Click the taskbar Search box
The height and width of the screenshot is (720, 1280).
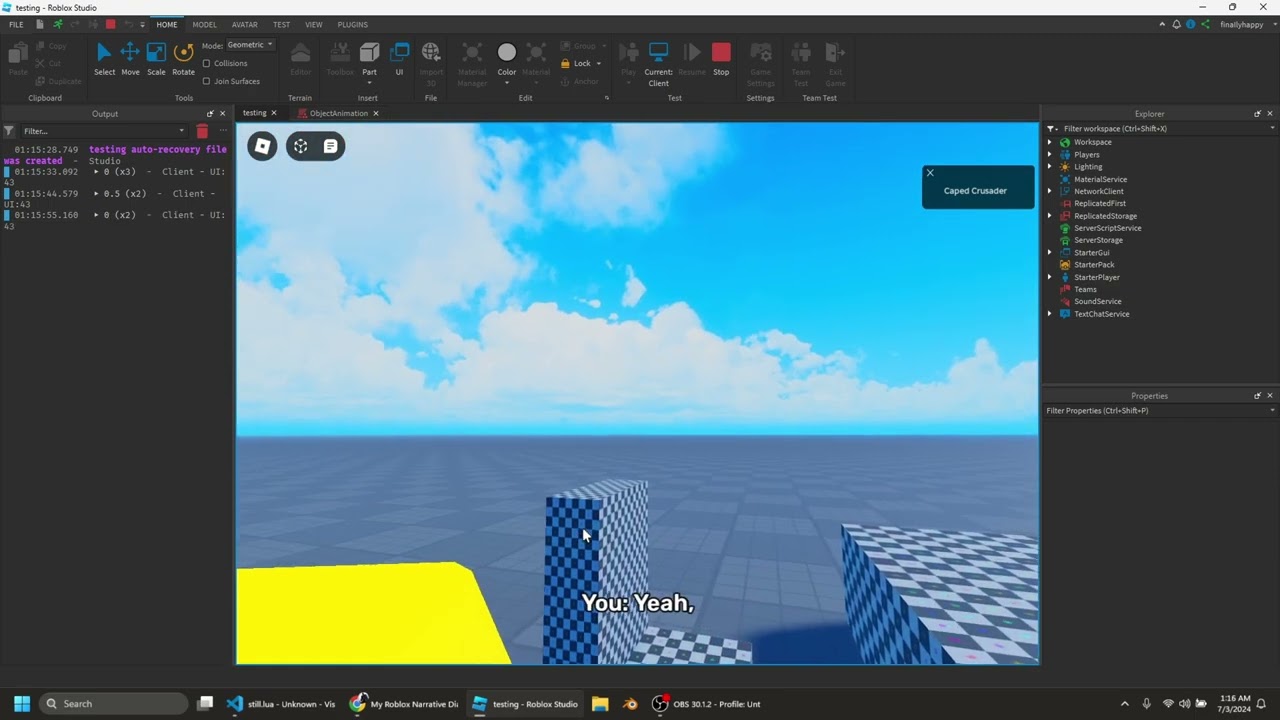[114, 704]
